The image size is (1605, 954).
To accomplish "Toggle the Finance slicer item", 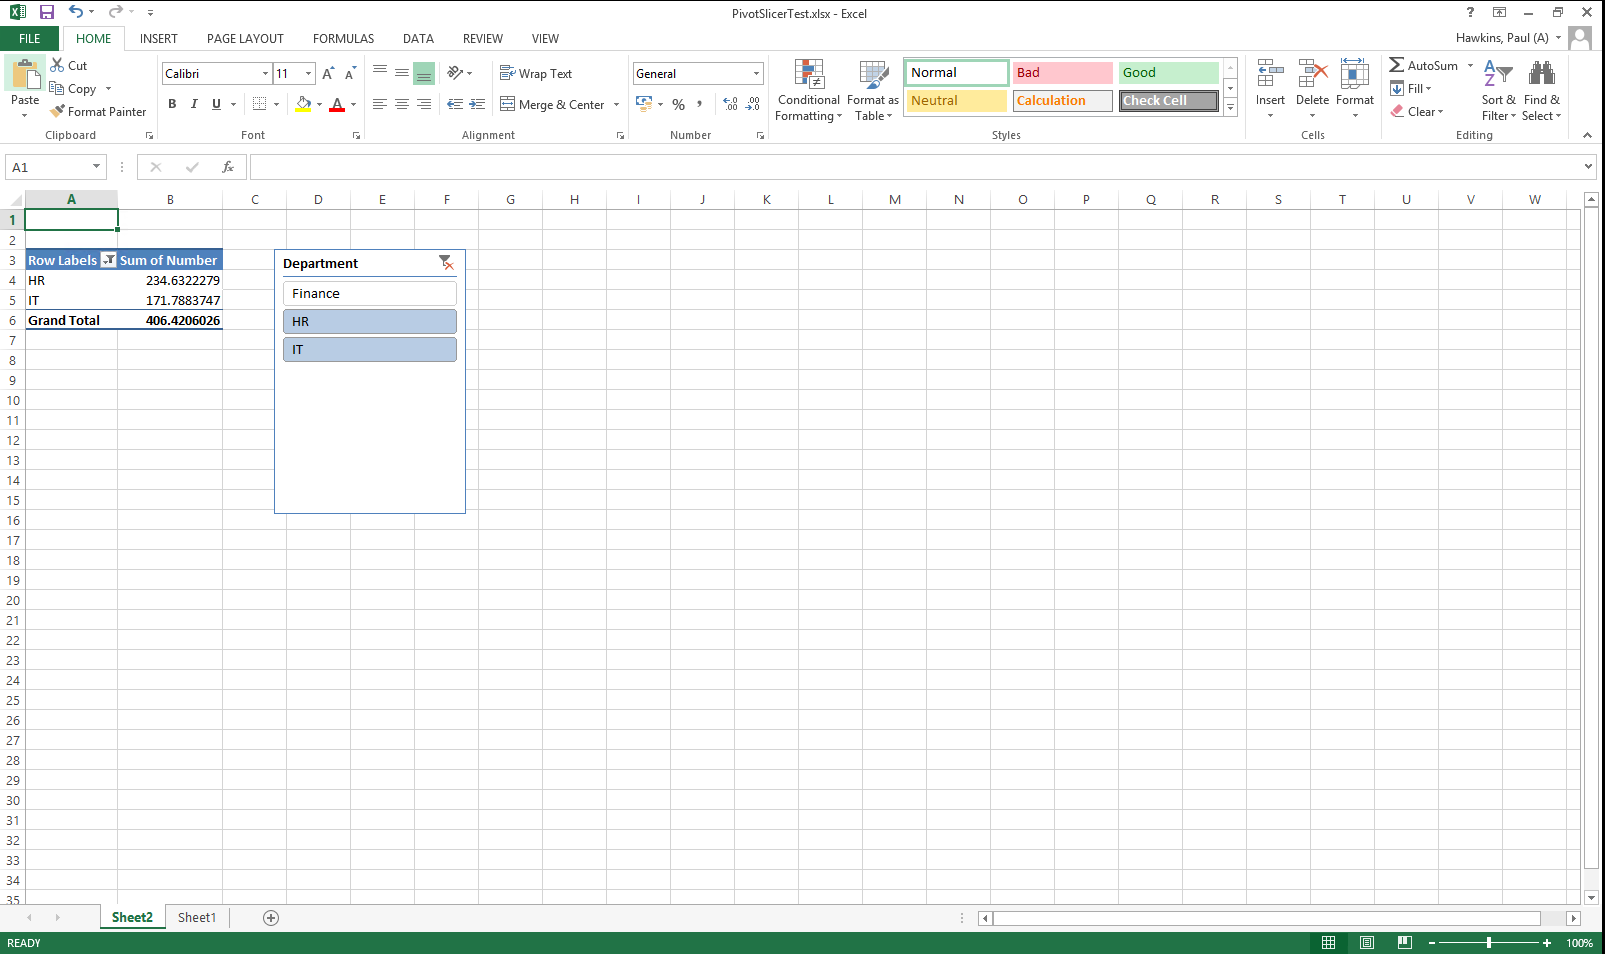I will 369,294.
